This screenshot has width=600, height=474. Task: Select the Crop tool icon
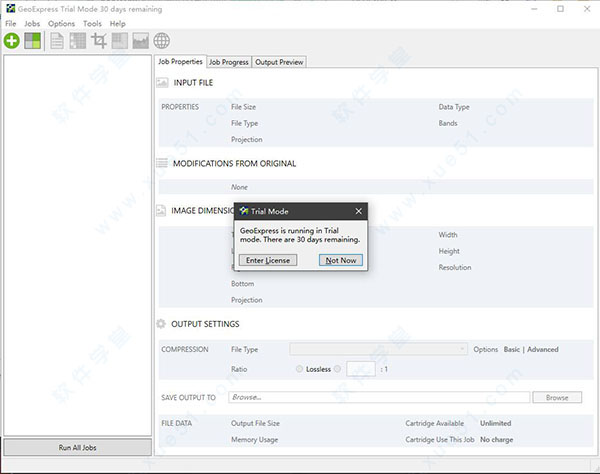(x=99, y=41)
